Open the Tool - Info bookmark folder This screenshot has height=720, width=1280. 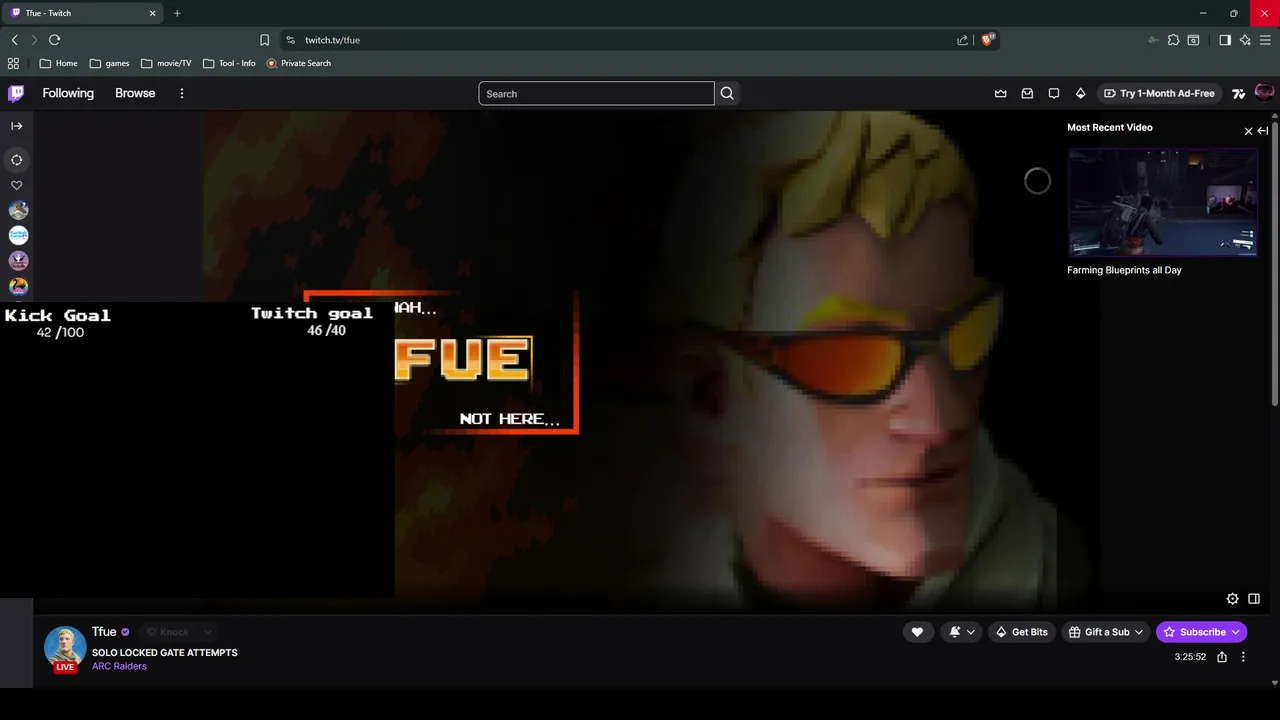[229, 63]
